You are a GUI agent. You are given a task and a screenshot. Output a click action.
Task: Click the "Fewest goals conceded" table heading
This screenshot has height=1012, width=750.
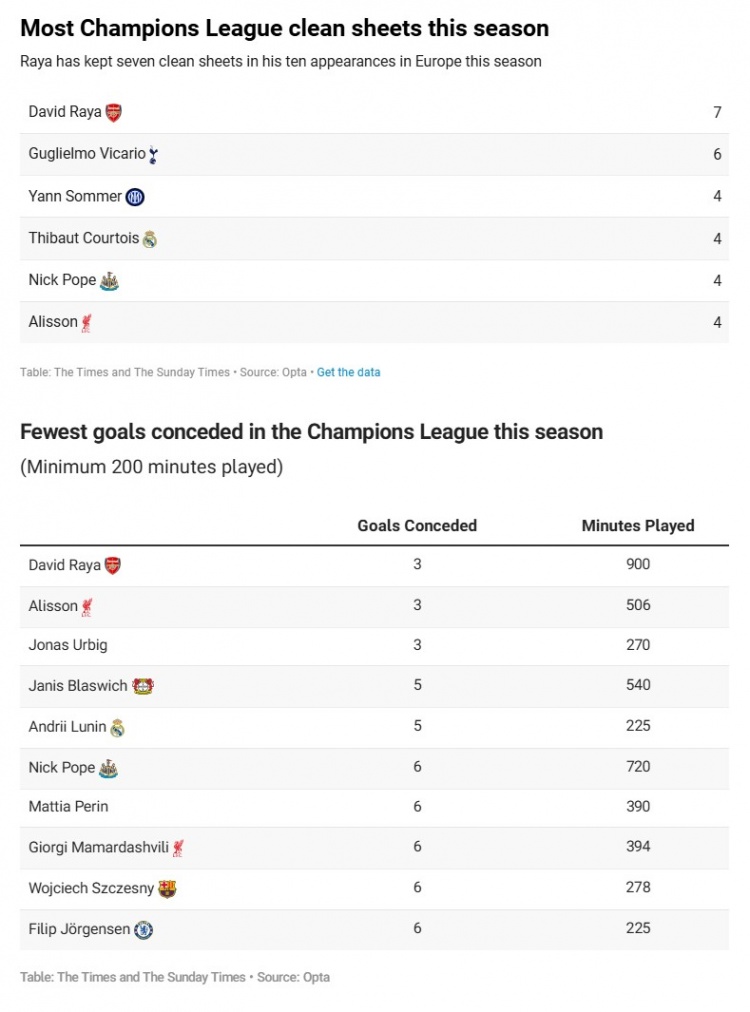pos(311,432)
